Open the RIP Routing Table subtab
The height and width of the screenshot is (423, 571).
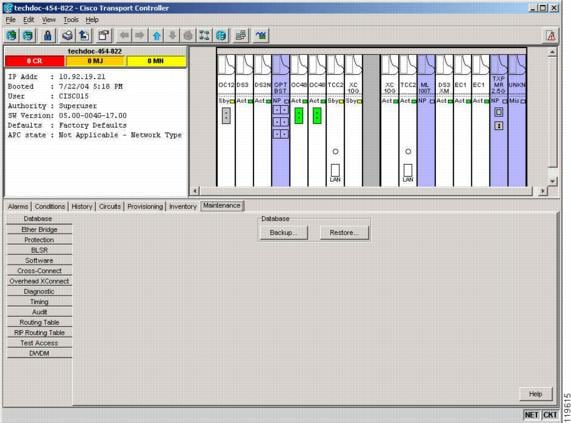click(x=39, y=333)
